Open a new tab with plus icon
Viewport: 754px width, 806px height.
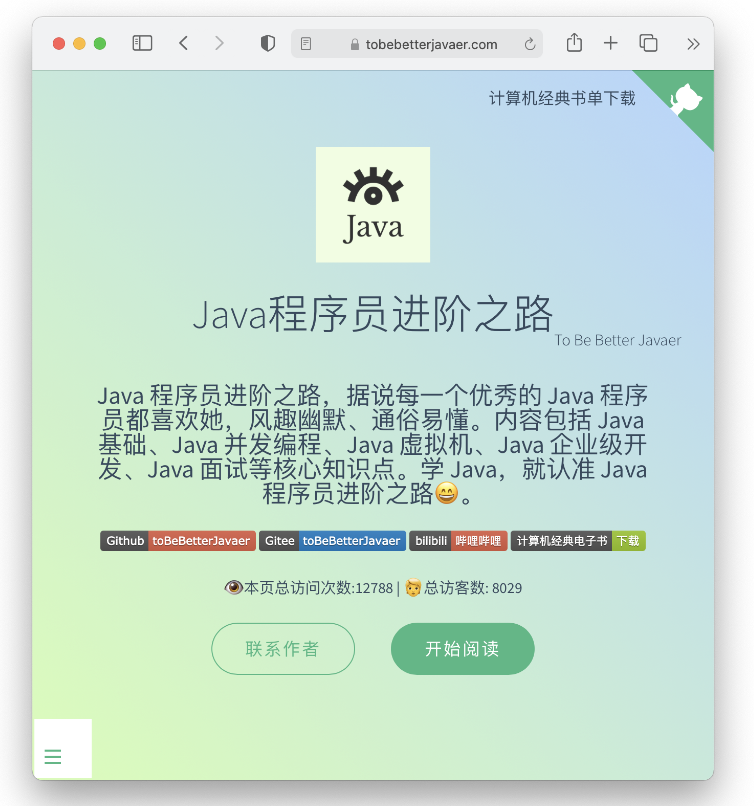[611, 43]
